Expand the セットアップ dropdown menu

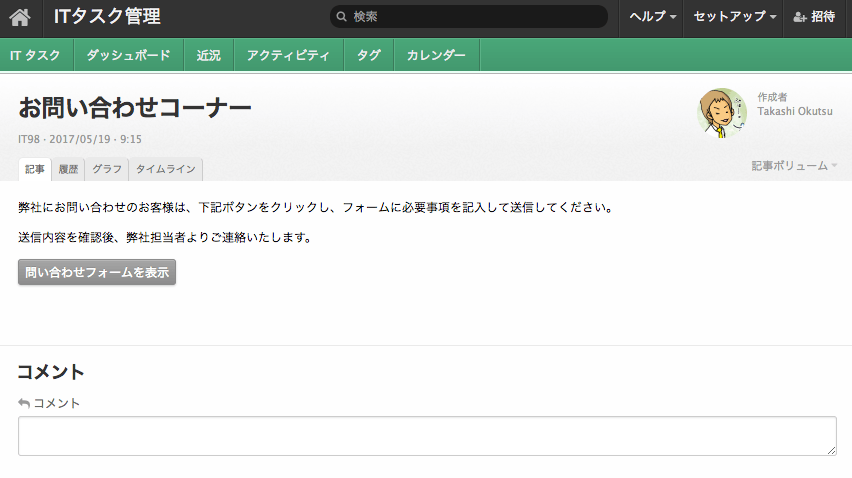(x=735, y=17)
